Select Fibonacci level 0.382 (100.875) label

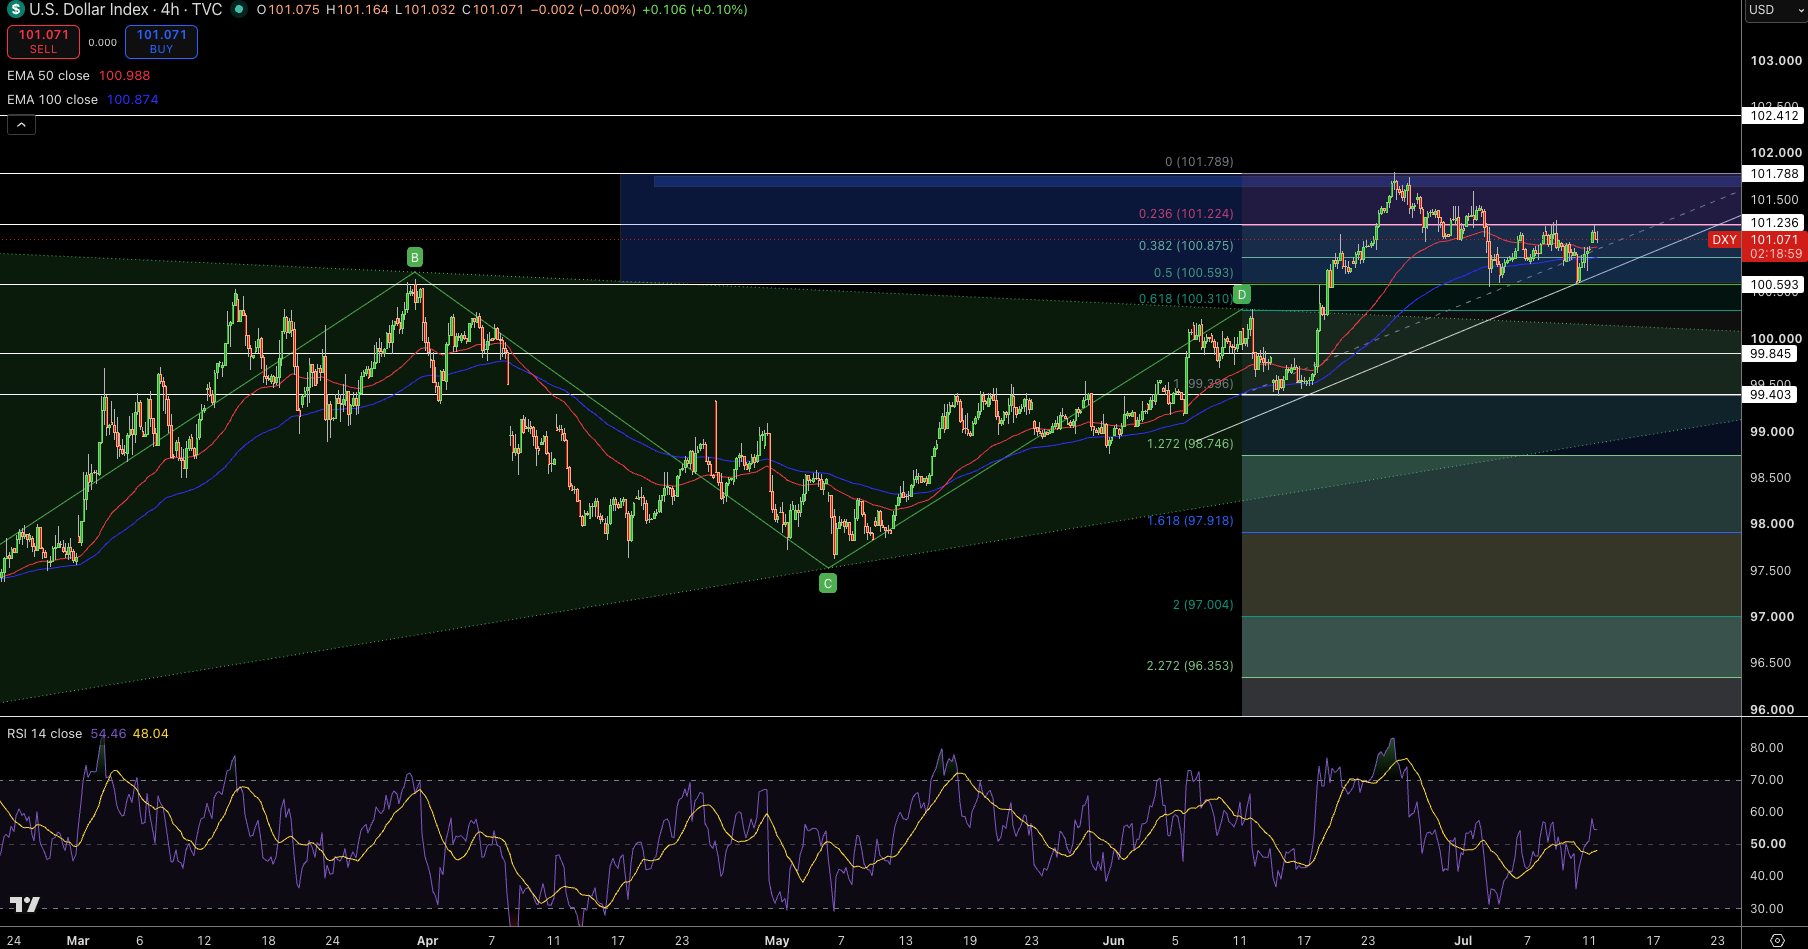point(1186,246)
